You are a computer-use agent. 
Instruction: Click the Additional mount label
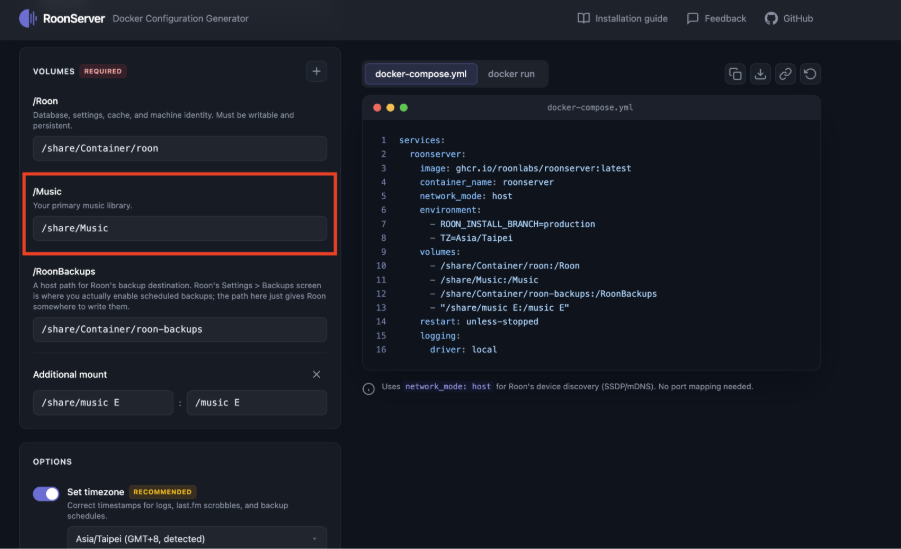coord(70,374)
